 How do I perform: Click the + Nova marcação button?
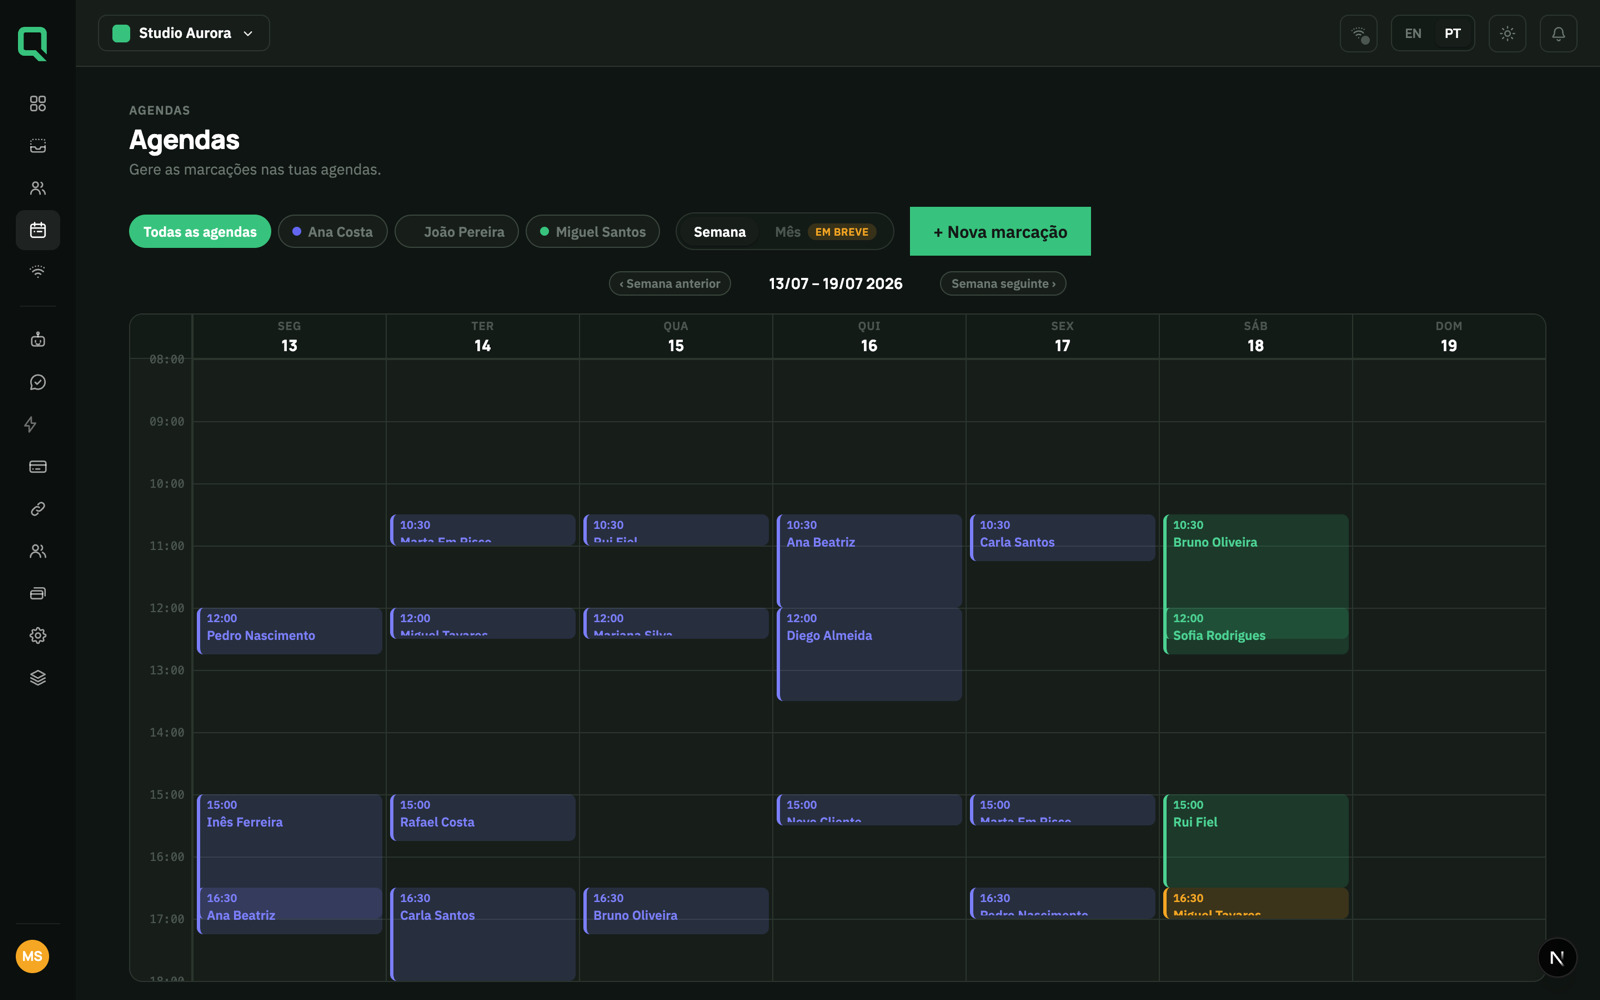pyautogui.click(x=1000, y=231)
